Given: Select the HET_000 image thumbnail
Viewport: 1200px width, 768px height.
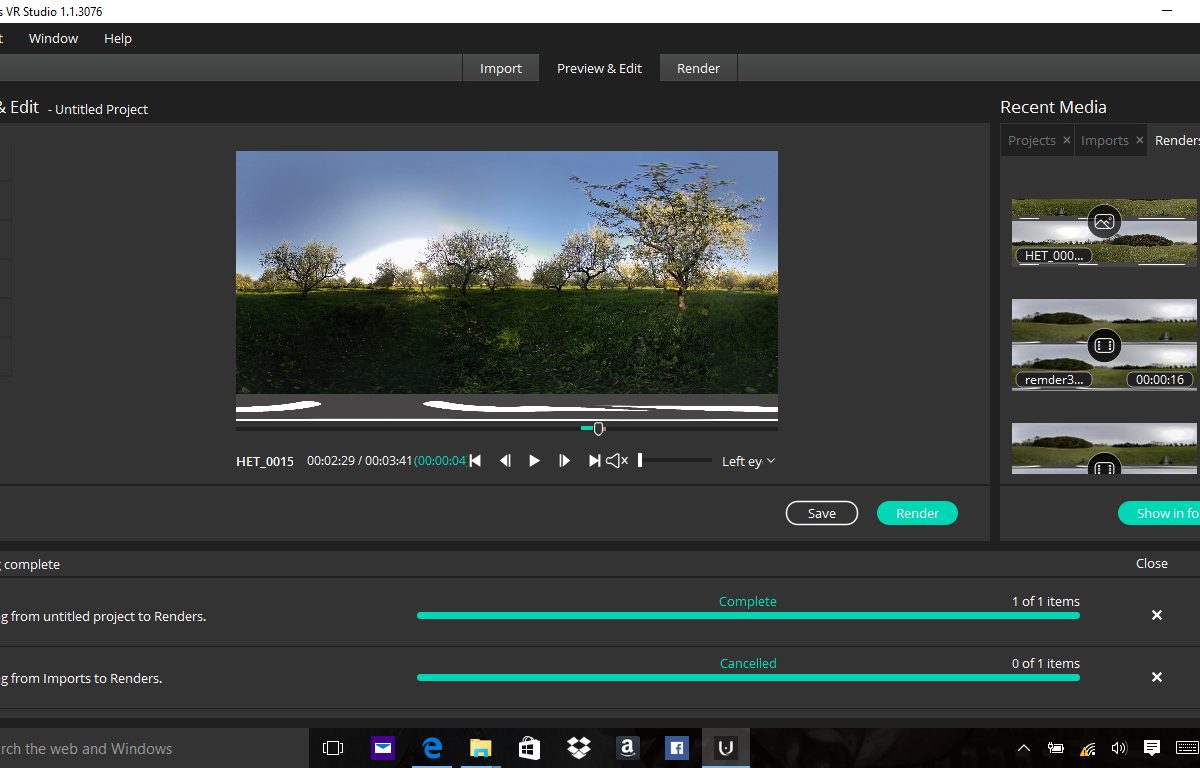Looking at the screenshot, I should point(1104,232).
